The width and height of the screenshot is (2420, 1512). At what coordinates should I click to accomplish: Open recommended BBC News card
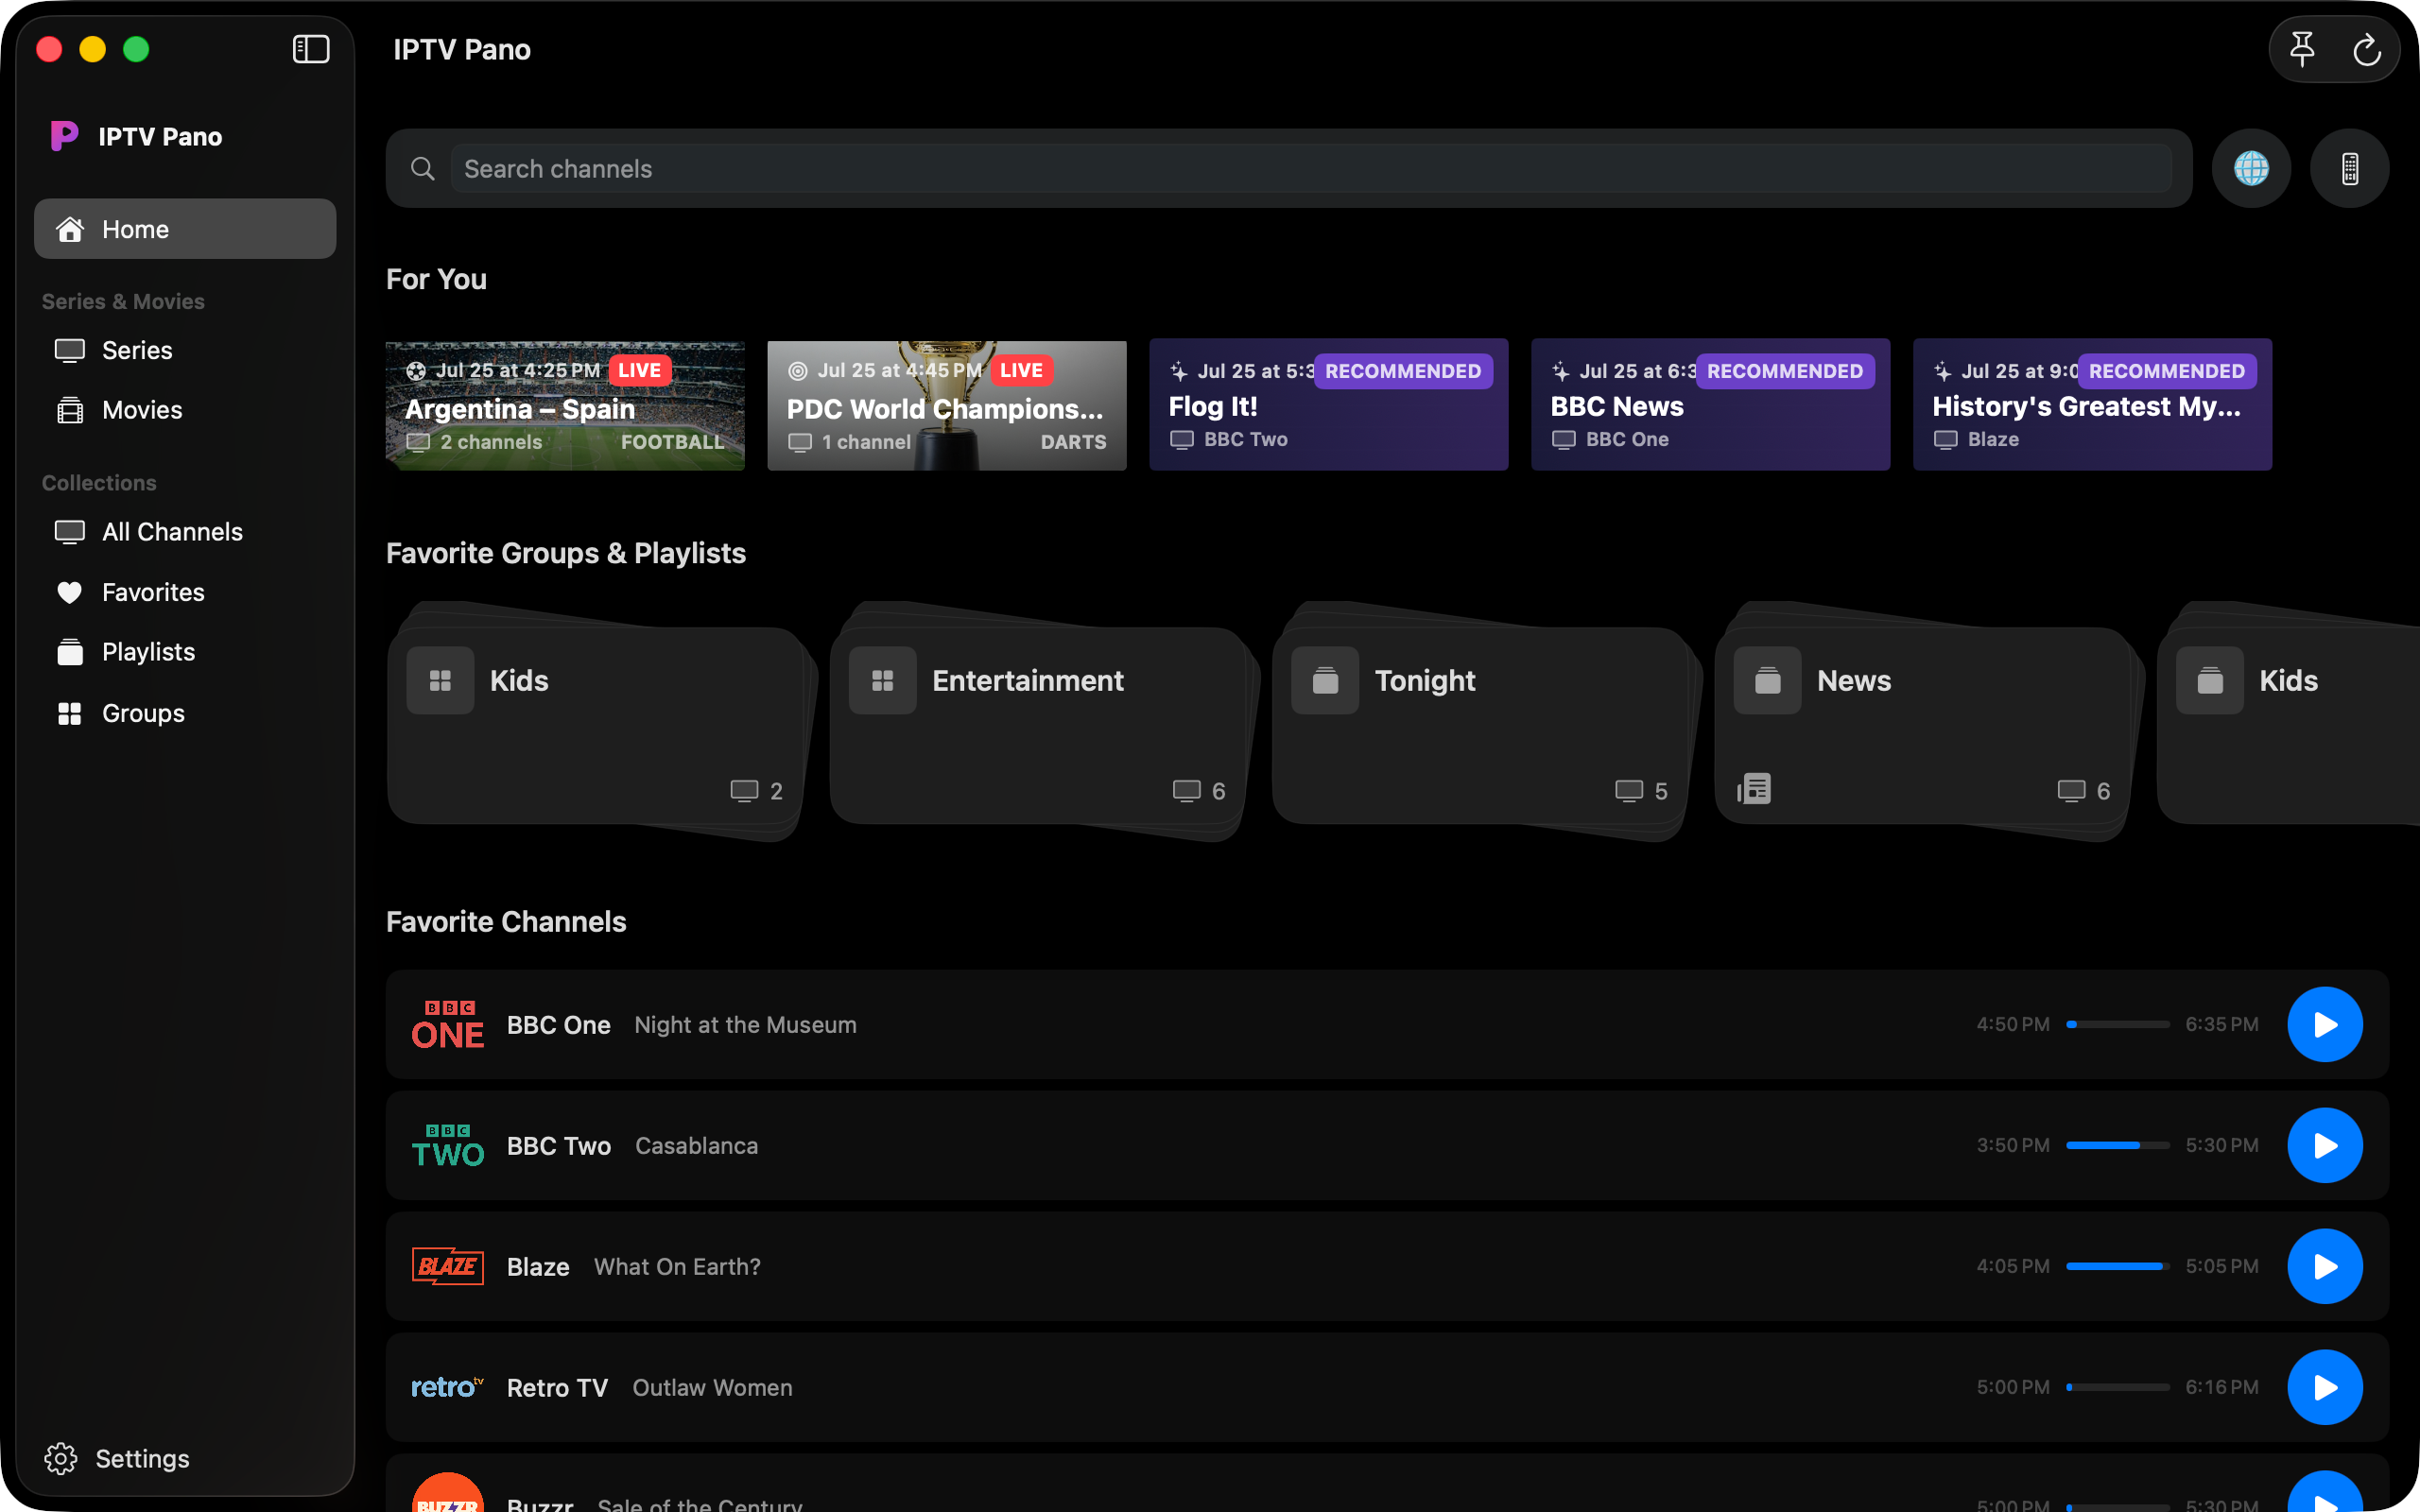[1711, 405]
